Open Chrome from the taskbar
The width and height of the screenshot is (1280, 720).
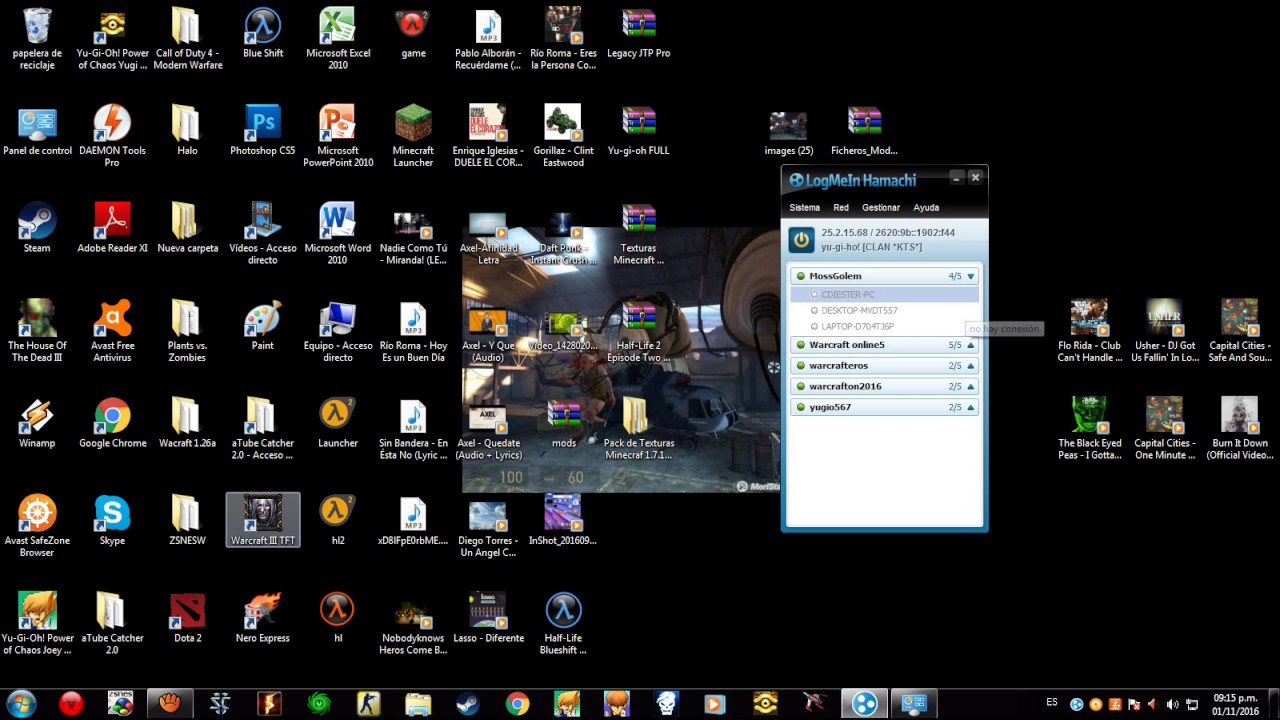point(517,704)
